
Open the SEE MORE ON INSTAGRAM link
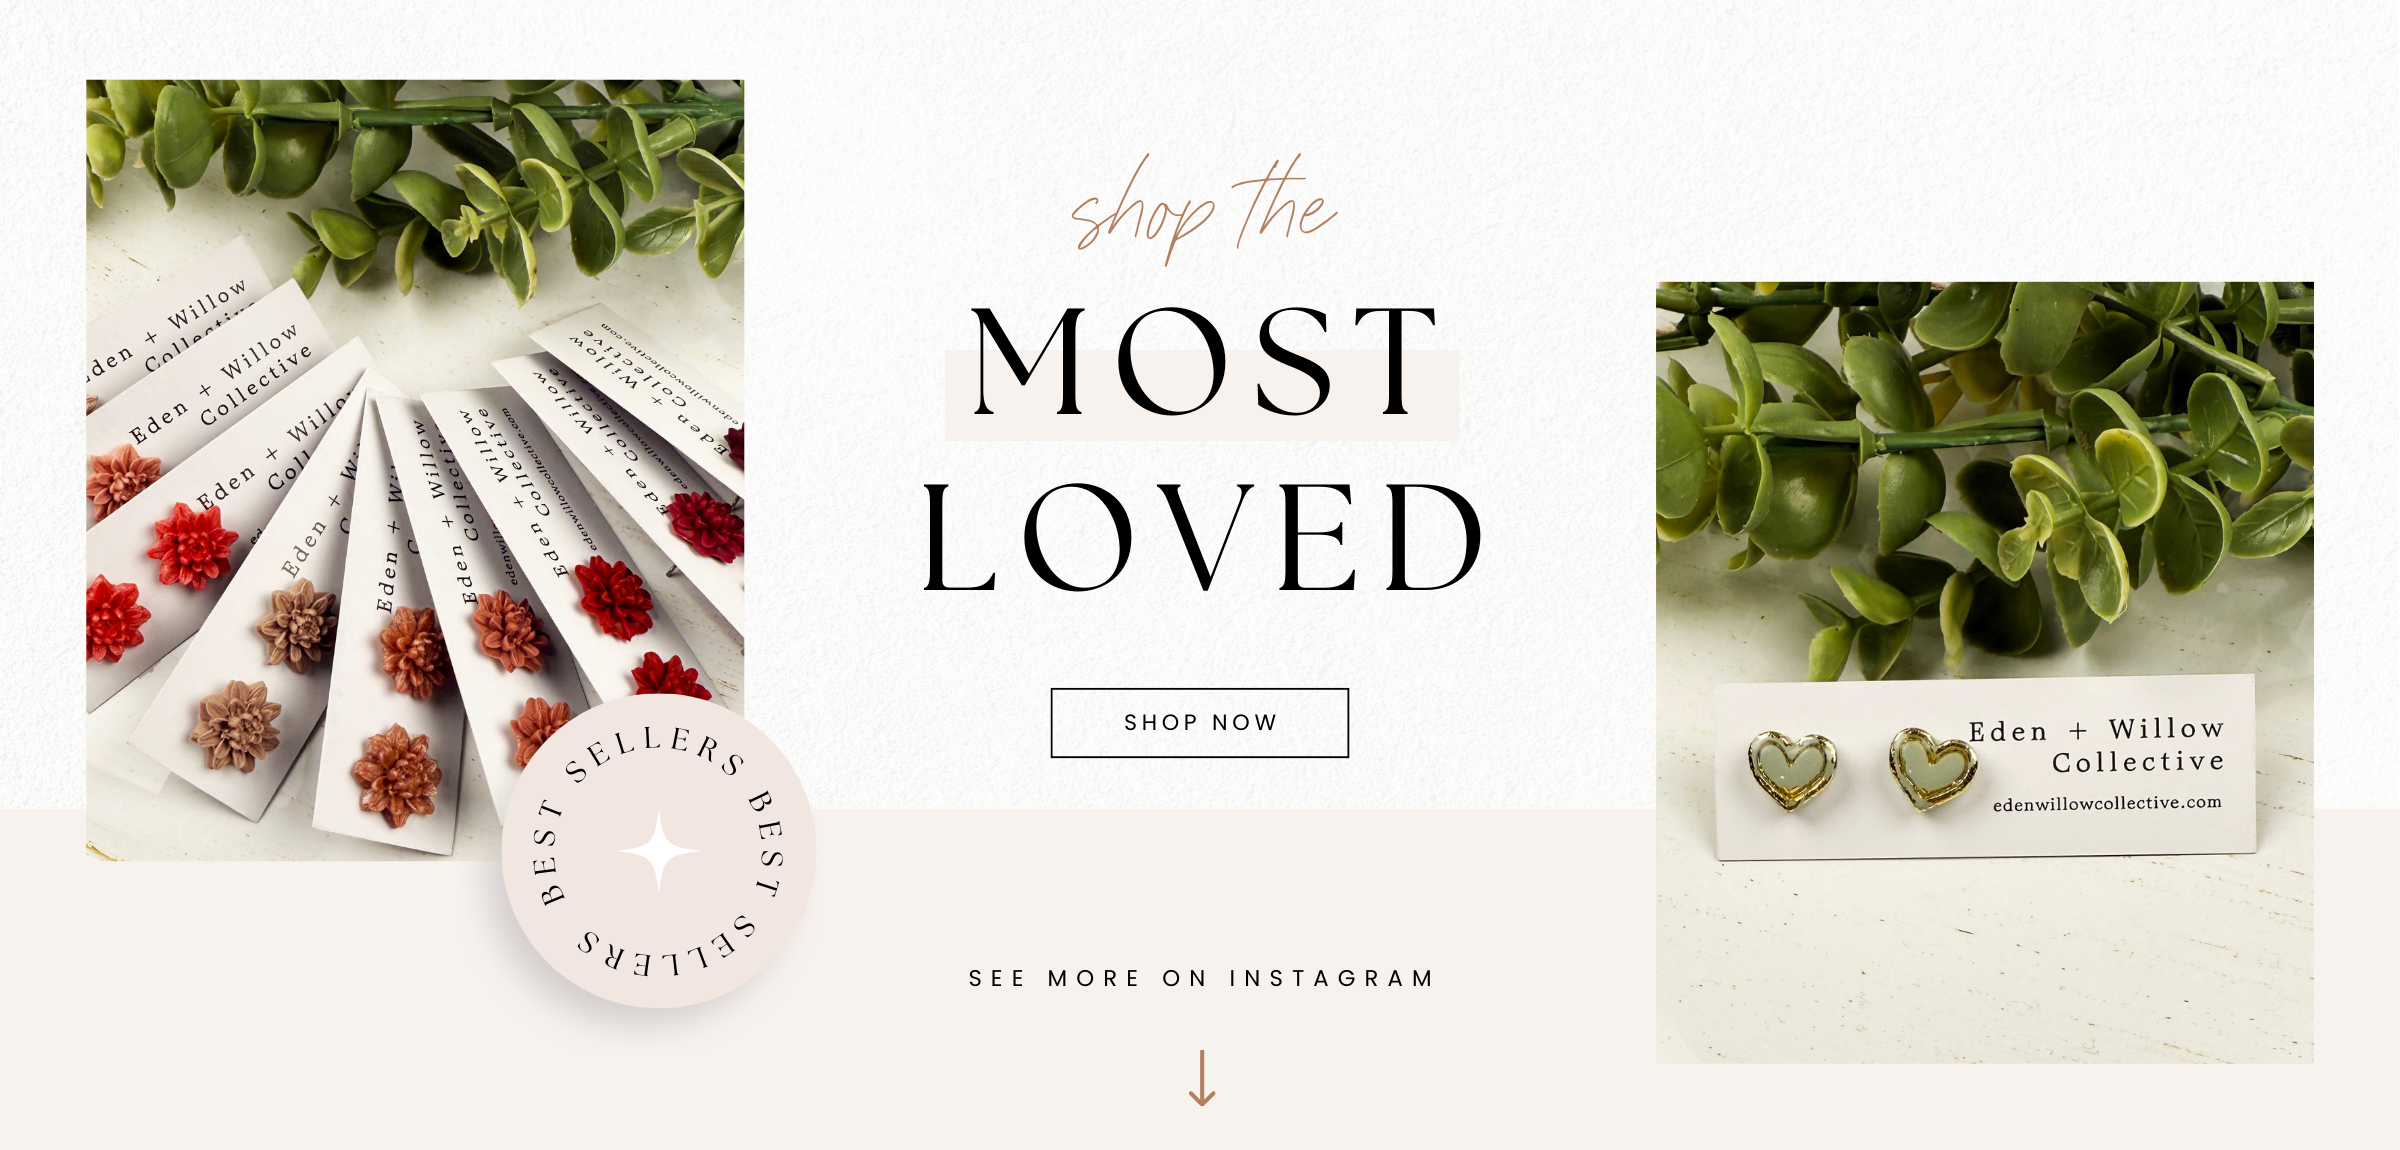click(x=1201, y=978)
